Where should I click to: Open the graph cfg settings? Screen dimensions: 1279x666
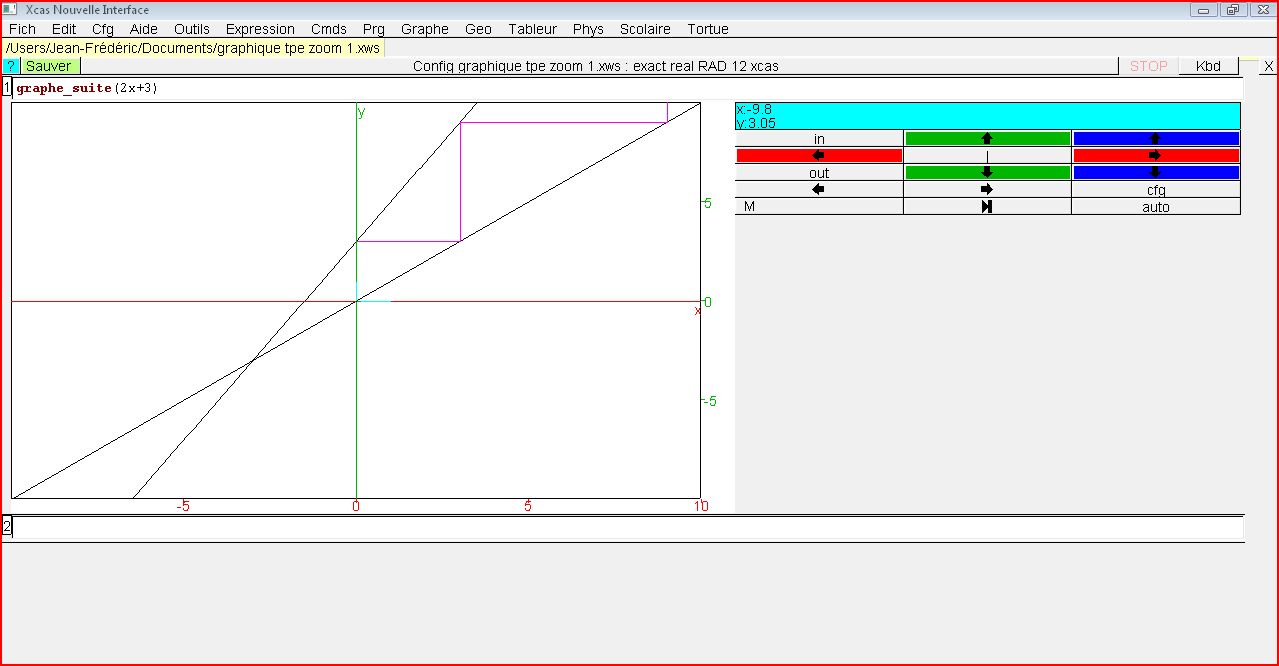[1156, 190]
